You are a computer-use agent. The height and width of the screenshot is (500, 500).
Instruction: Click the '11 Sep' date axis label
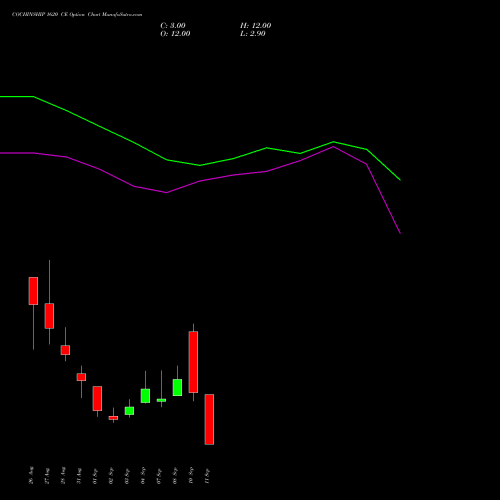[x=207, y=476]
